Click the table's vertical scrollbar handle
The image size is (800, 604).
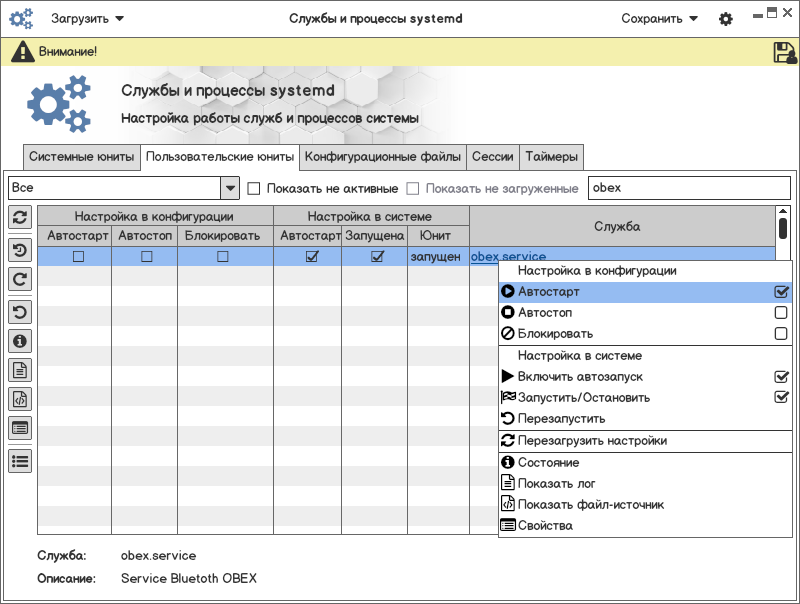point(783,227)
